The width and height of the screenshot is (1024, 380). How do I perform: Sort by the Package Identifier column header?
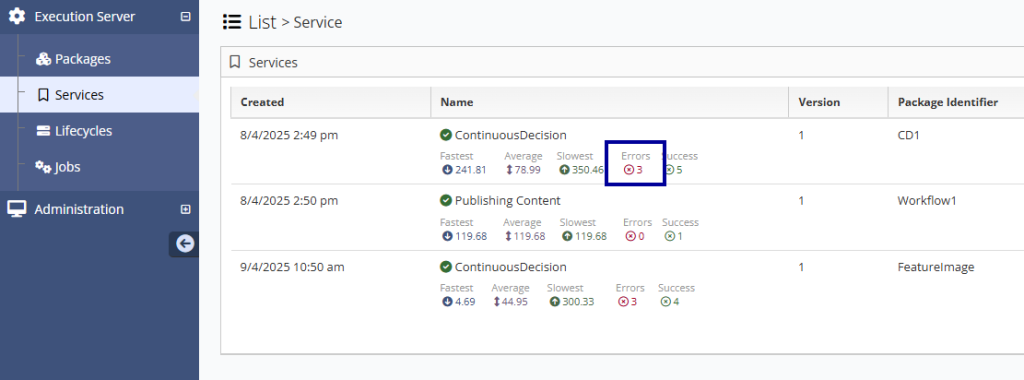click(x=948, y=102)
